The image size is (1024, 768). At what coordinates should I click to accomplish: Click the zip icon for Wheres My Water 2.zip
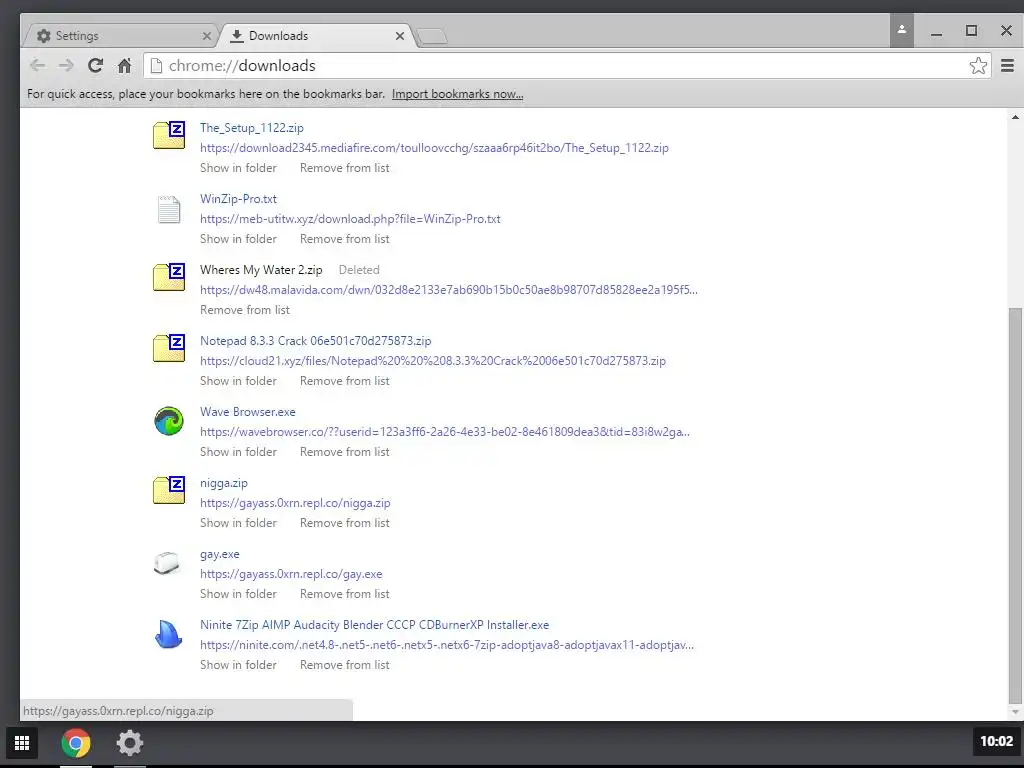coord(168,277)
